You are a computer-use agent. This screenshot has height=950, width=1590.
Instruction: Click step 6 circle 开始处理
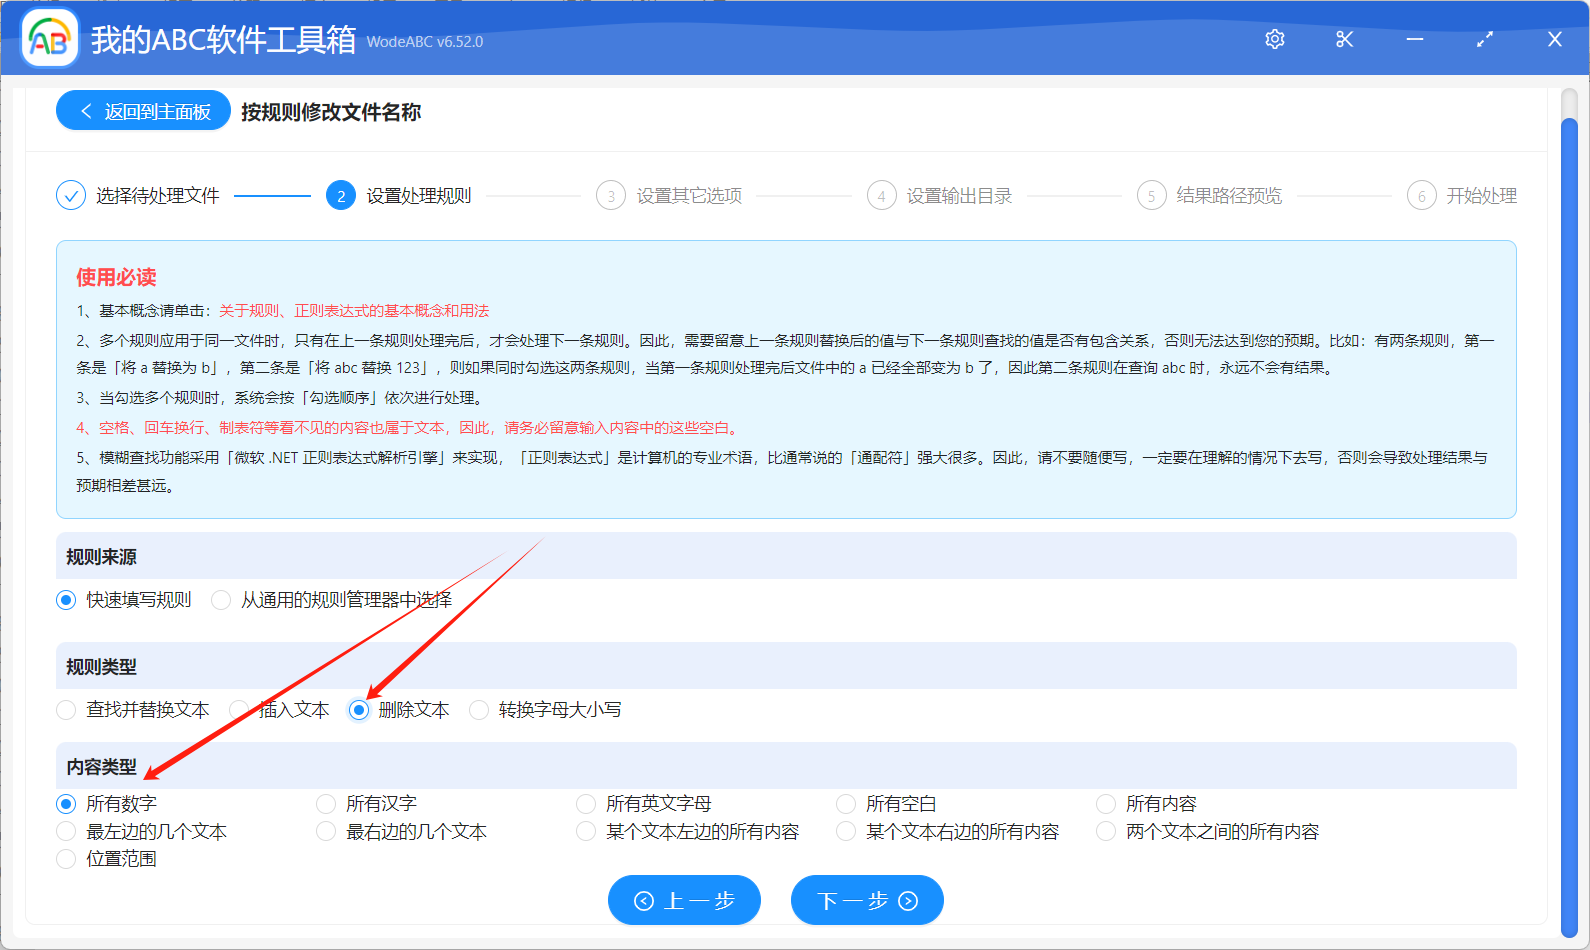pos(1421,196)
